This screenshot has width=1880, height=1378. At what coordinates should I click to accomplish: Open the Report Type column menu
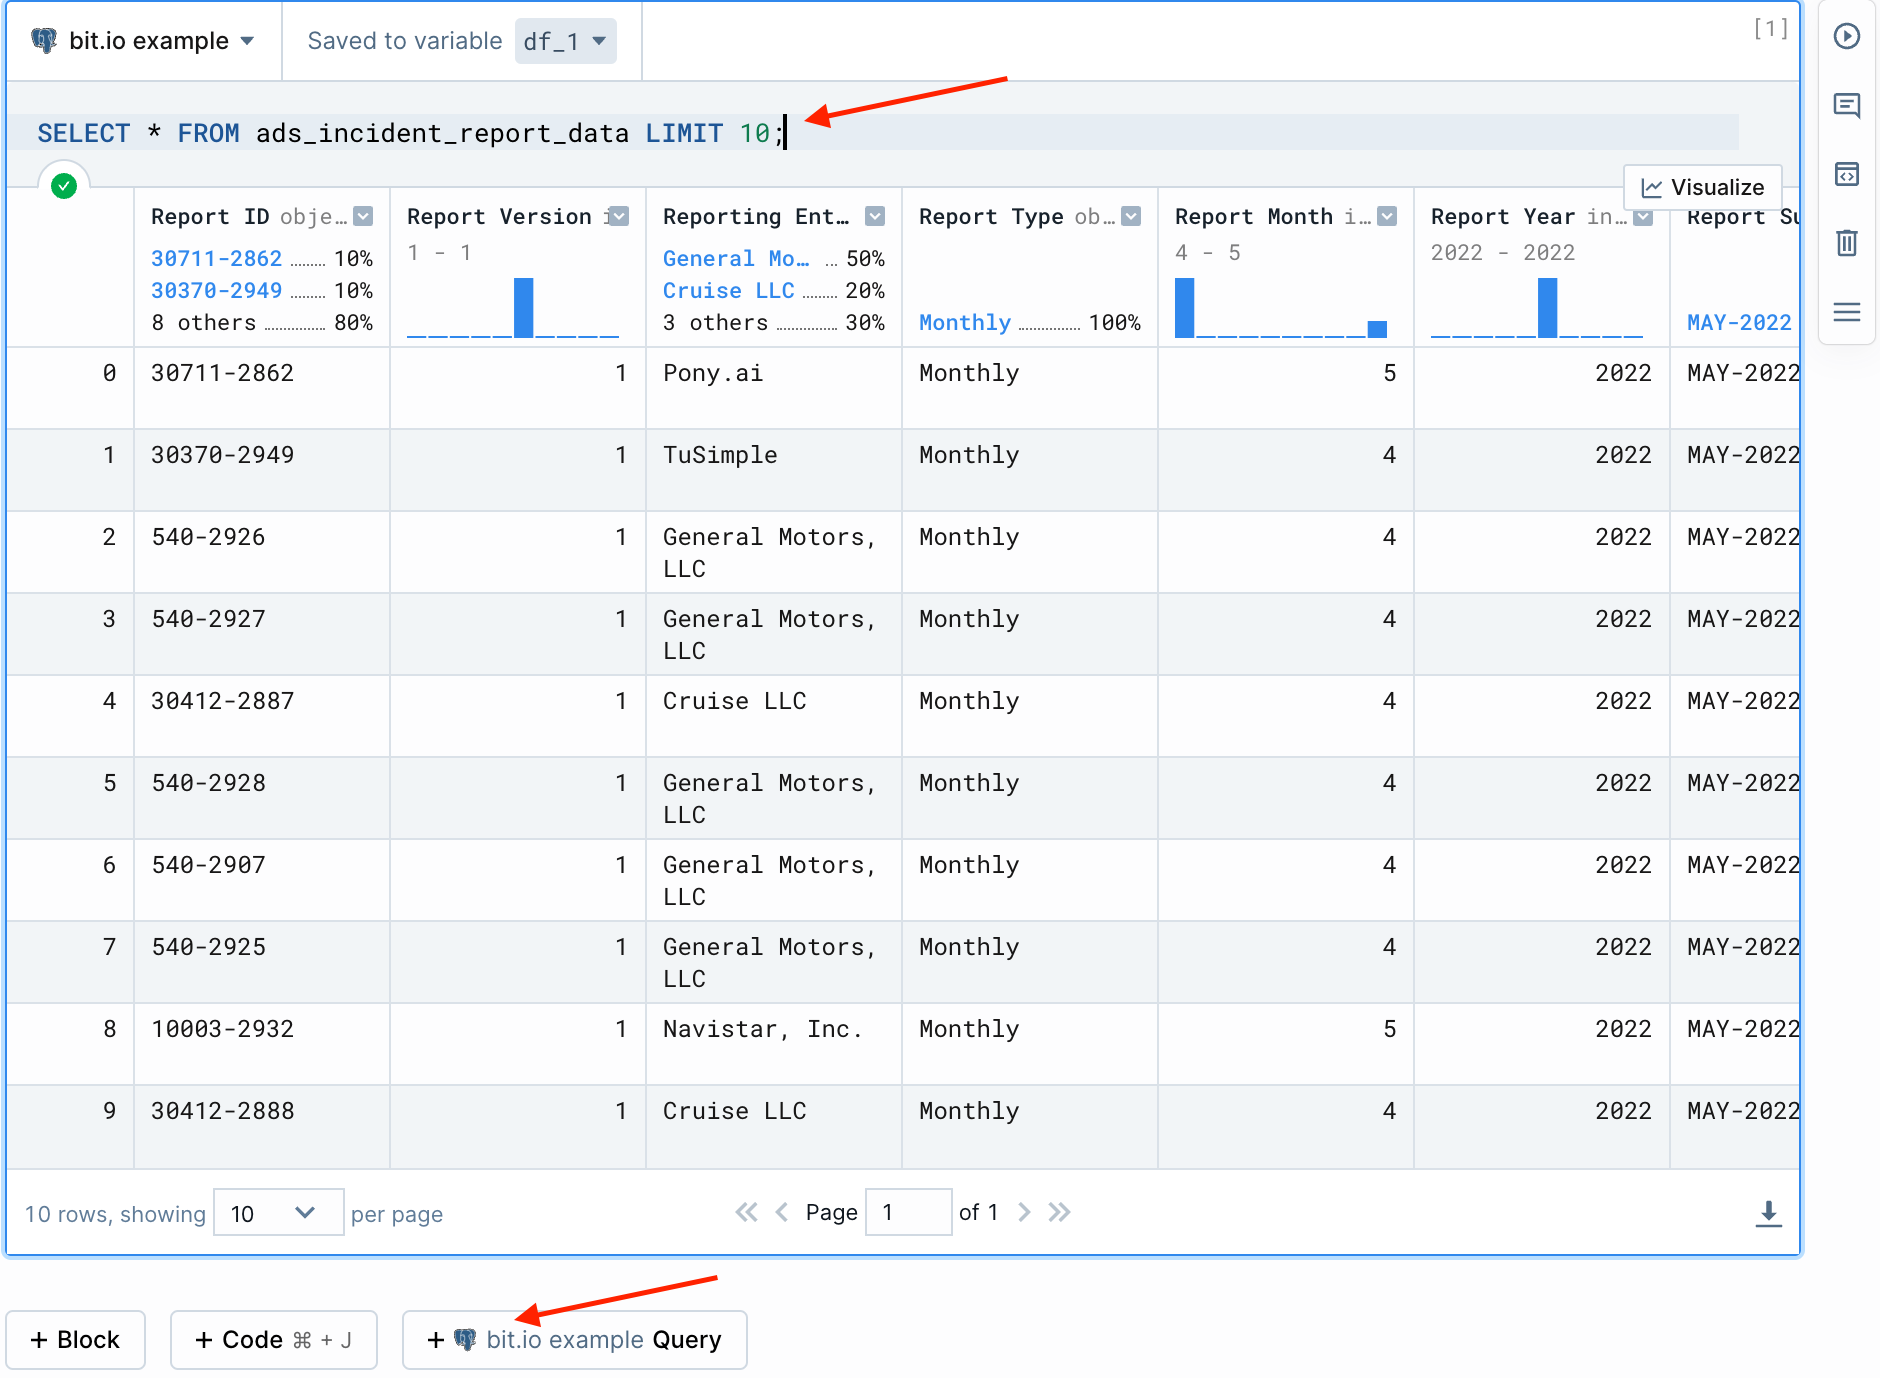[x=1131, y=216]
